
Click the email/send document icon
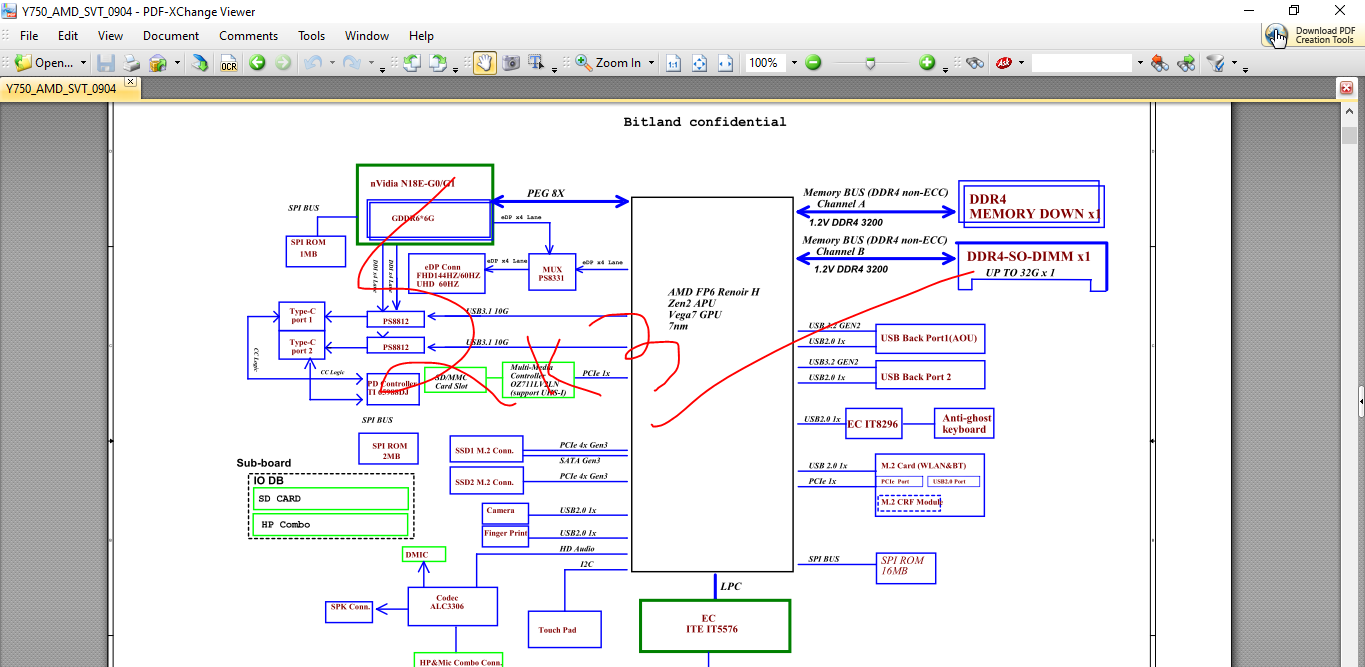tap(200, 62)
